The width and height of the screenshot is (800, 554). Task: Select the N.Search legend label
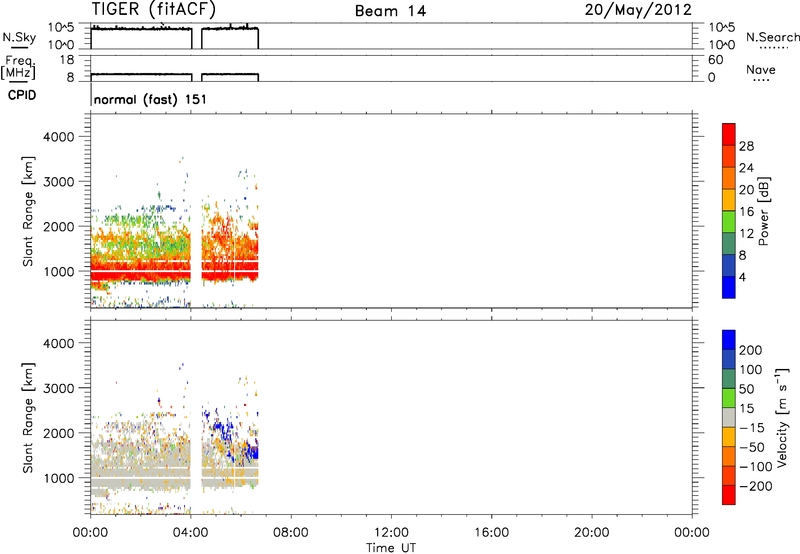772,37
